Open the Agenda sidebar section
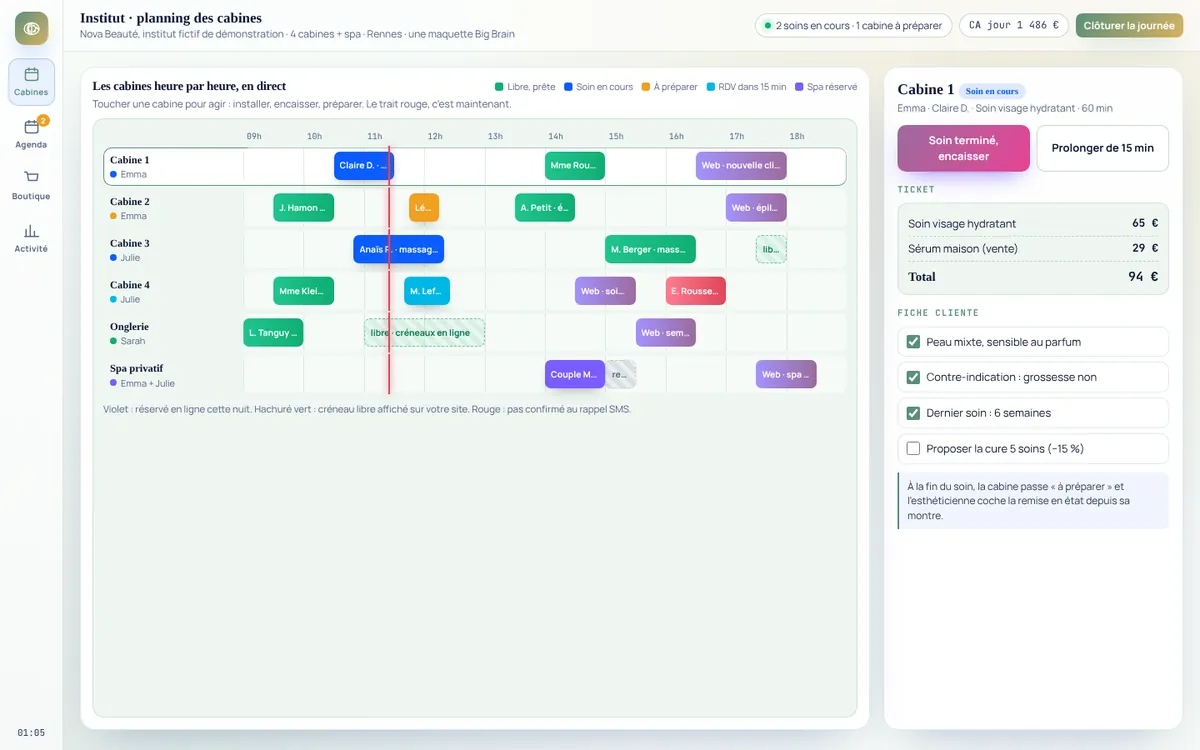 coord(31,133)
